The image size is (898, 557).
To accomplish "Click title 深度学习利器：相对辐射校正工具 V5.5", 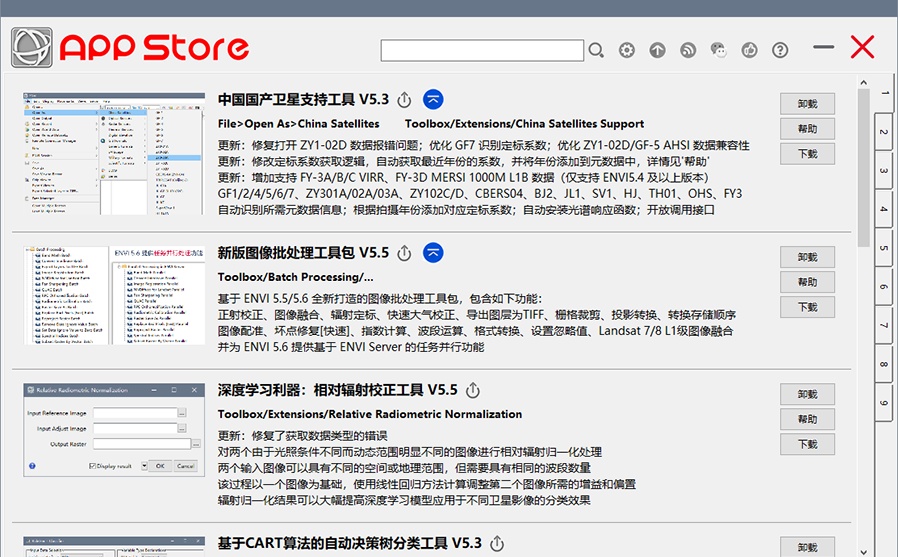I will 337,390.
